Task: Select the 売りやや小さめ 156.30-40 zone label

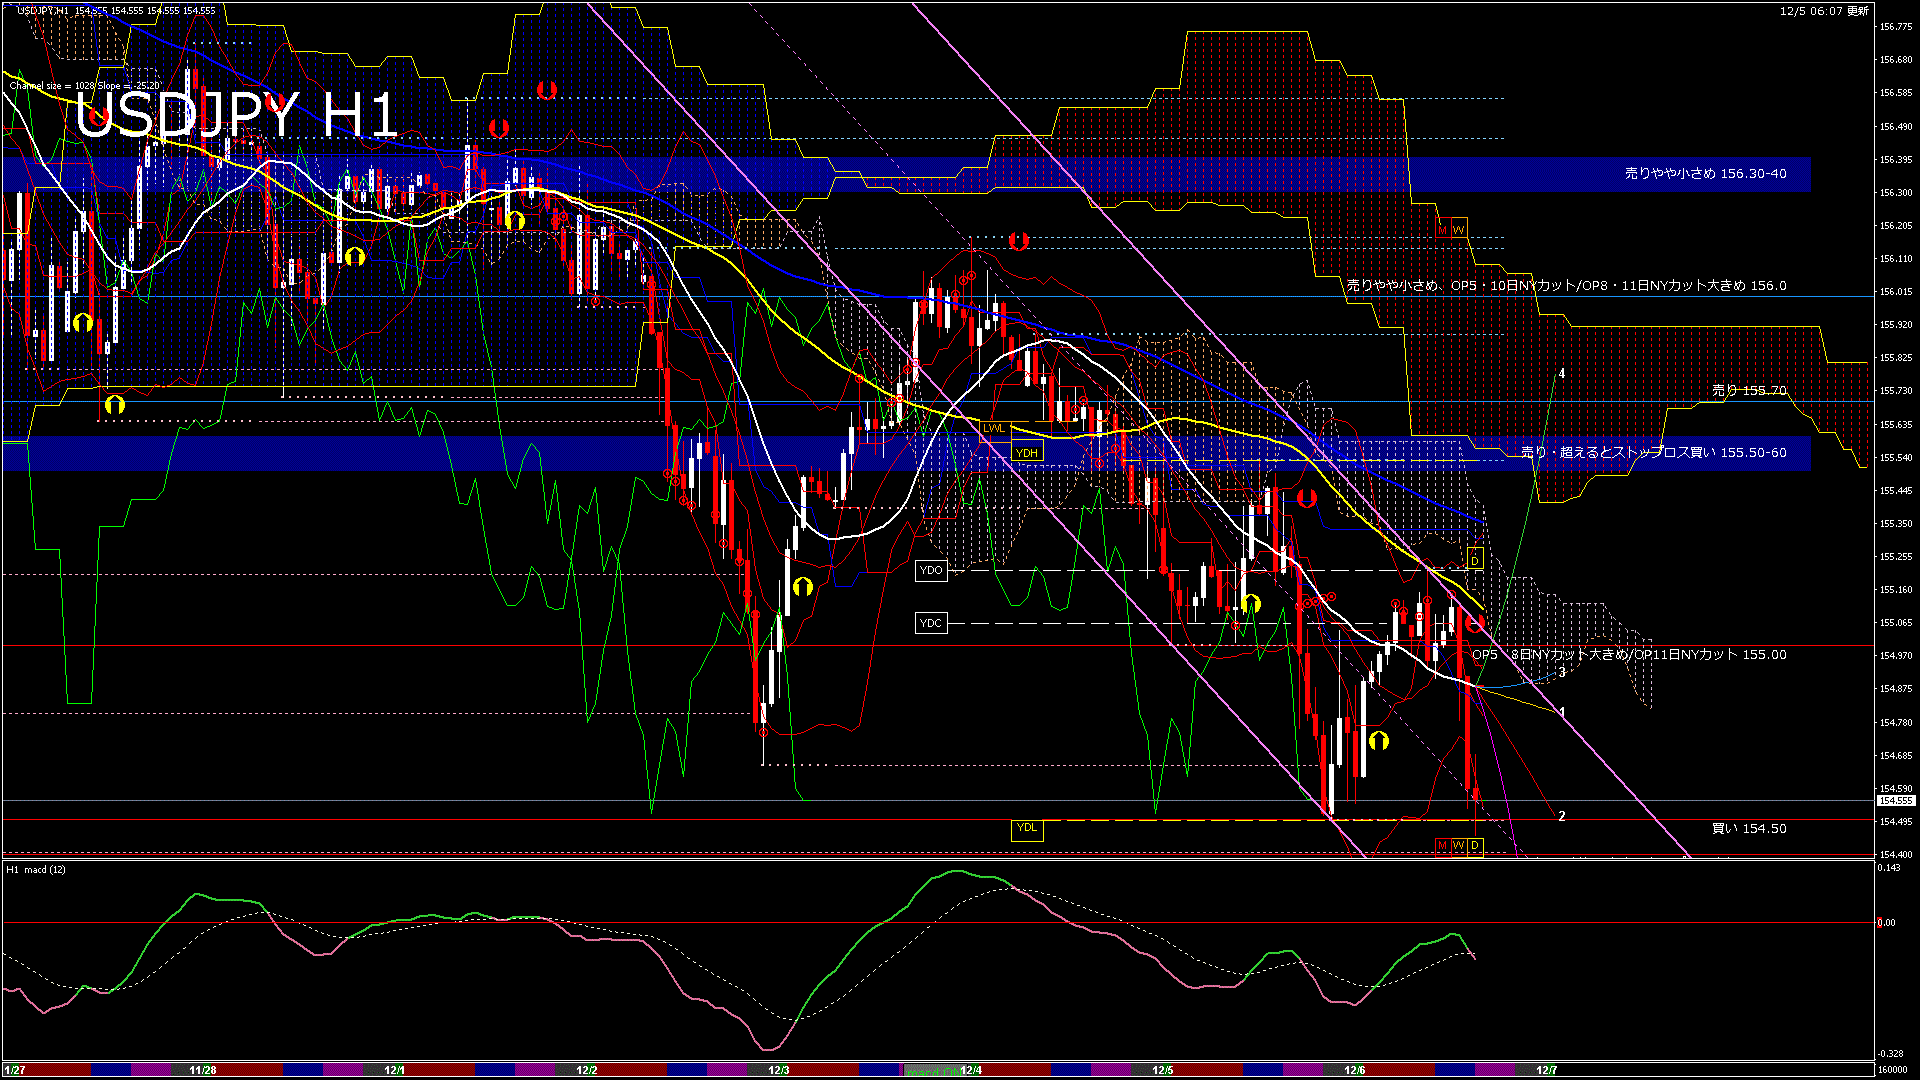Action: coord(1705,174)
